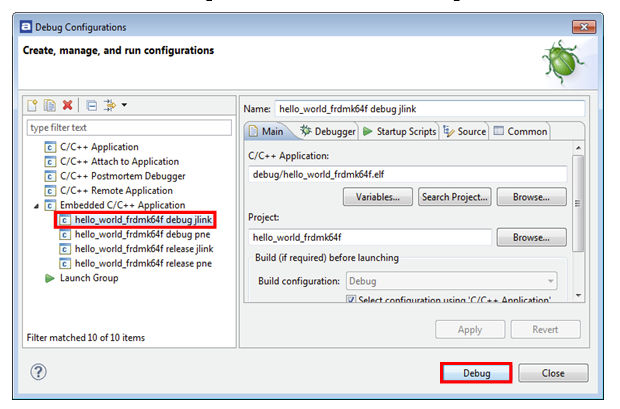
Task: Click the Collapse All icon
Action: pos(91,105)
